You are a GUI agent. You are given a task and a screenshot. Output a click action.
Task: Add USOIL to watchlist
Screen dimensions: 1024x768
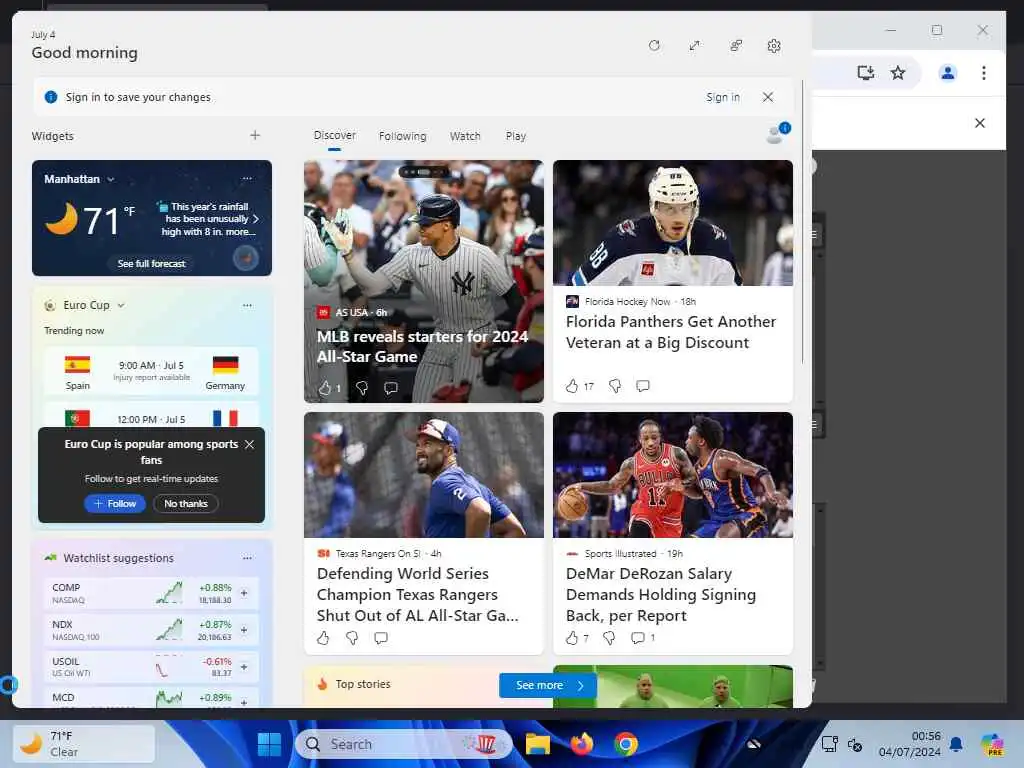[244, 667]
